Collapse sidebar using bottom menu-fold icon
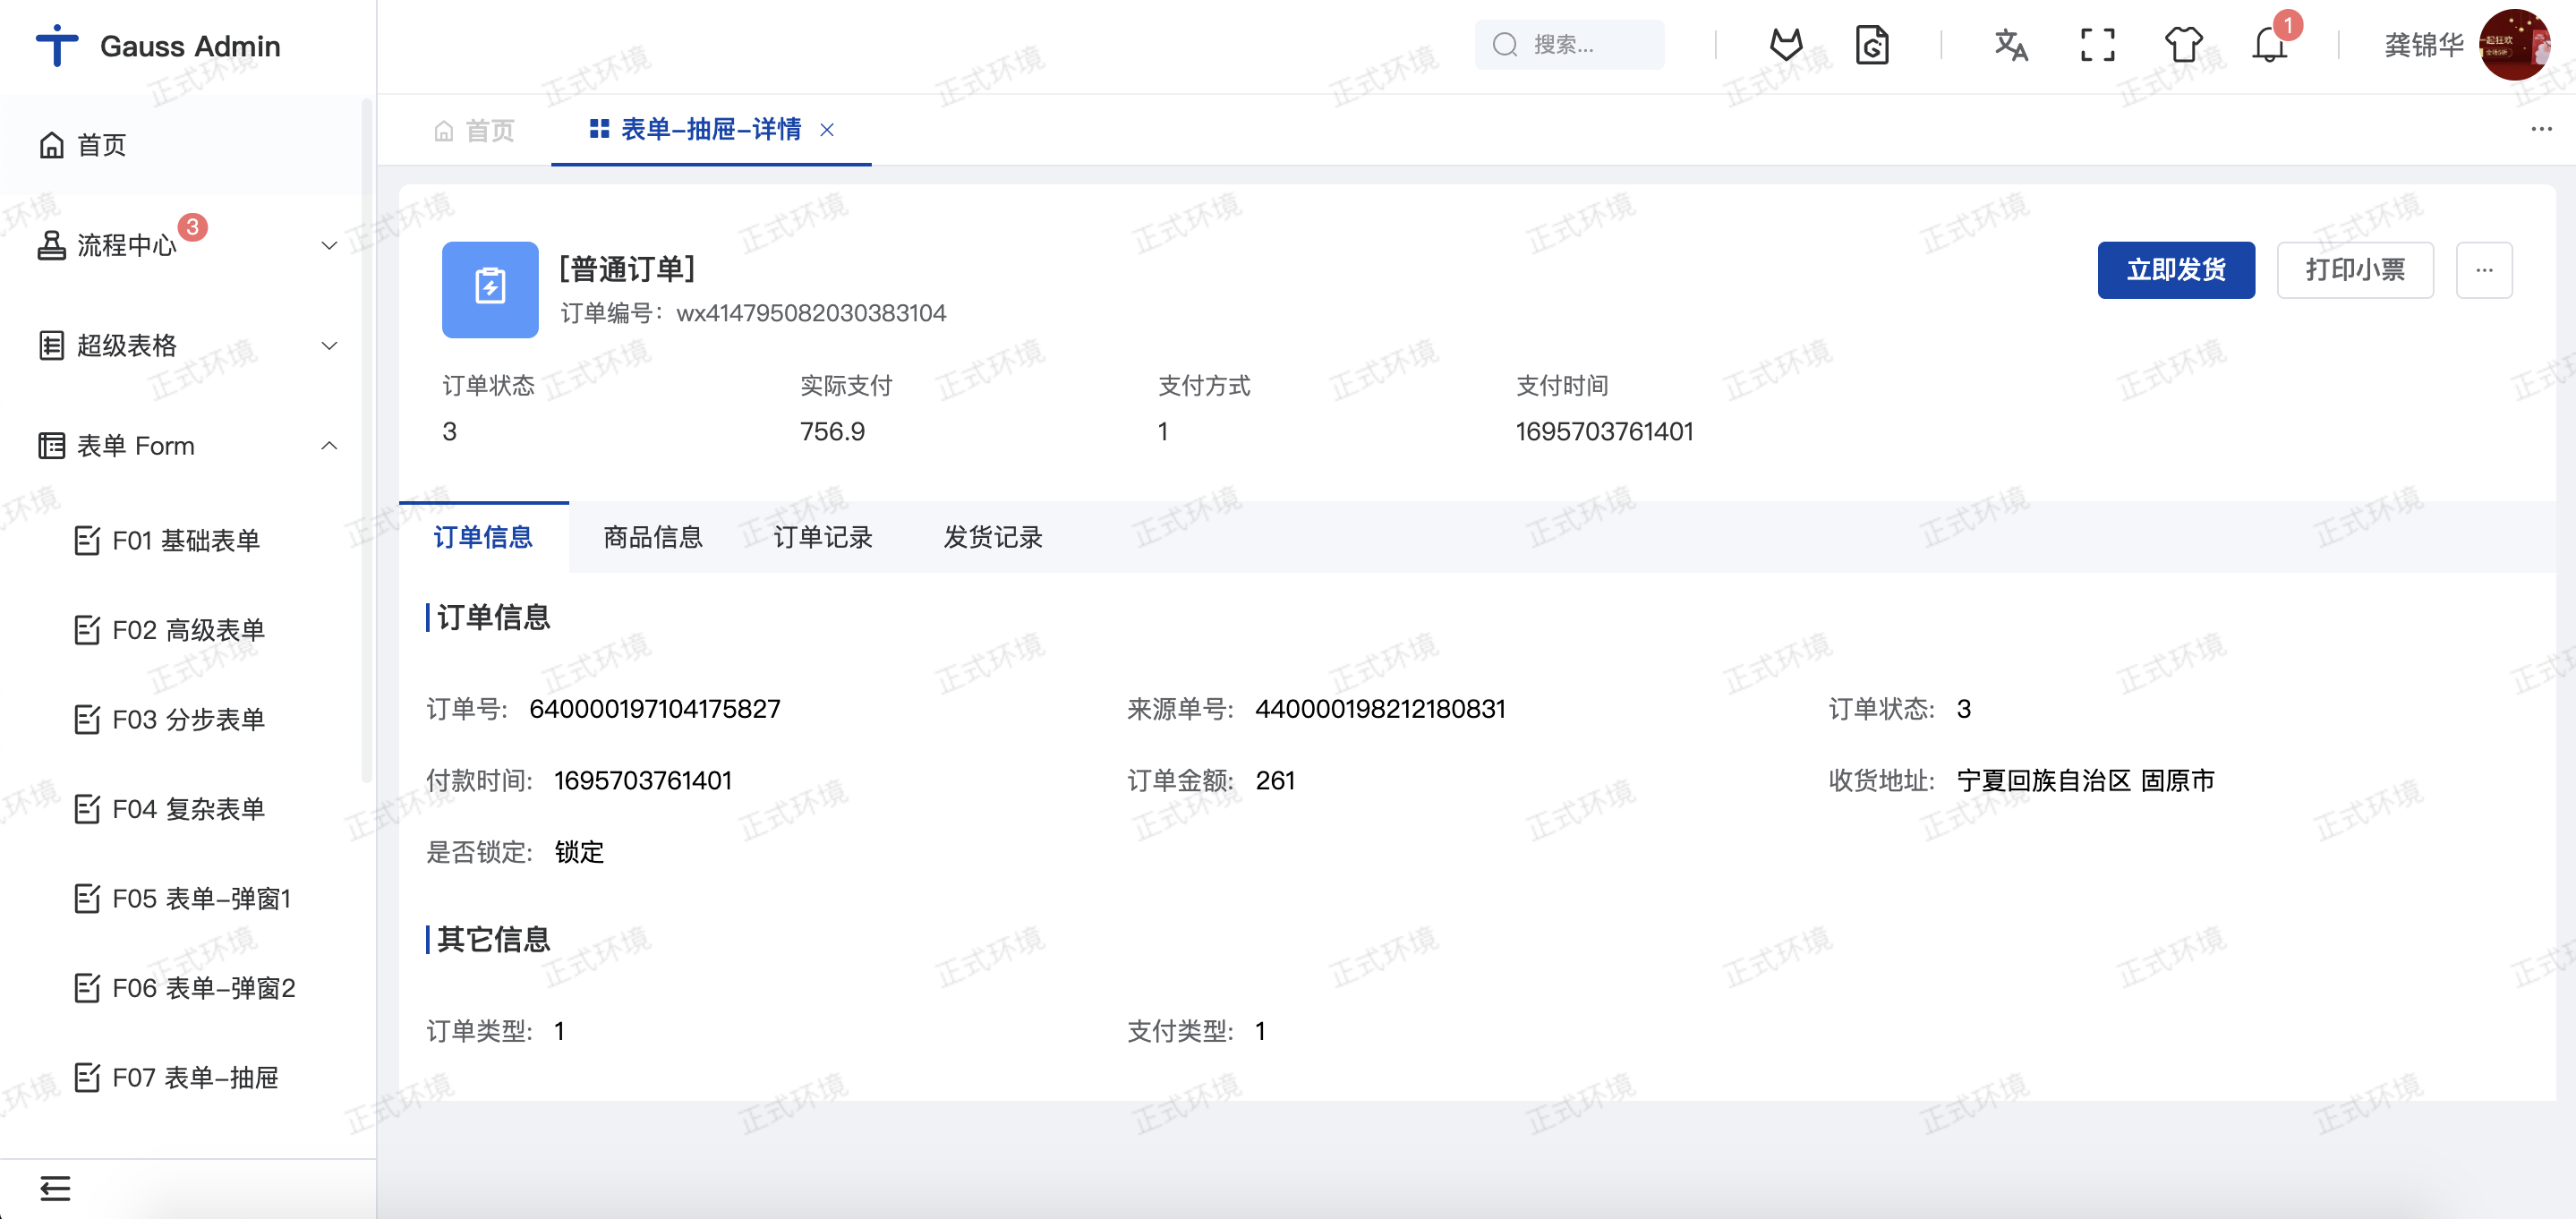The width and height of the screenshot is (2576, 1219). pyautogui.click(x=55, y=1188)
